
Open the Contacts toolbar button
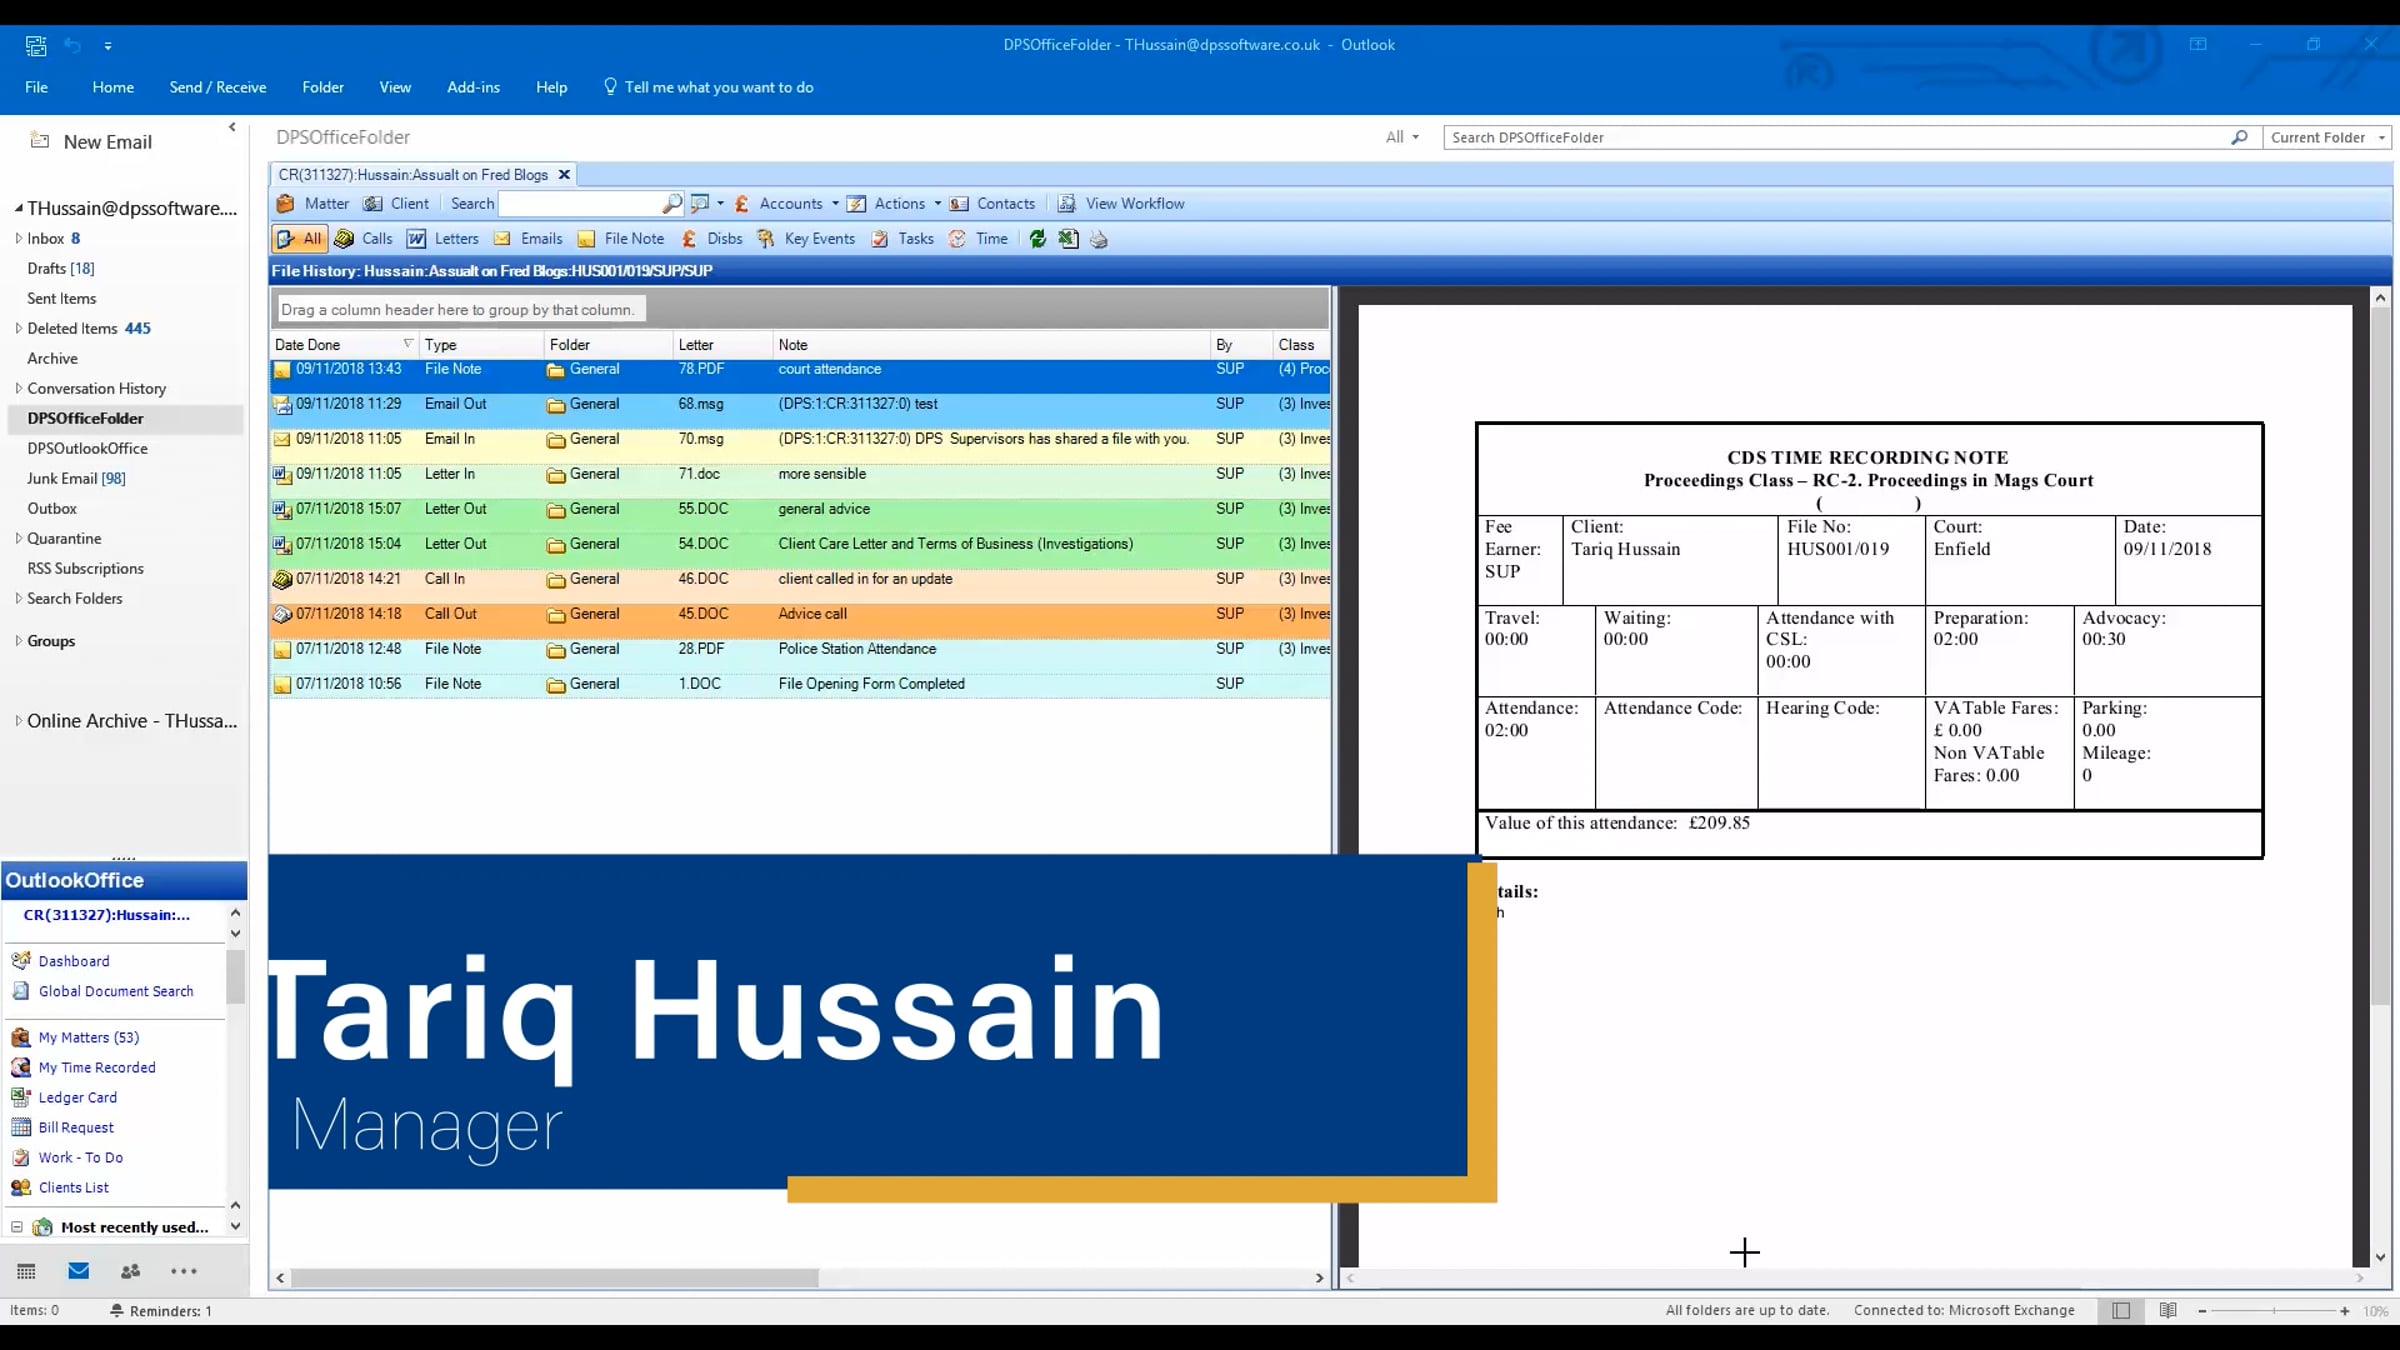point(992,204)
